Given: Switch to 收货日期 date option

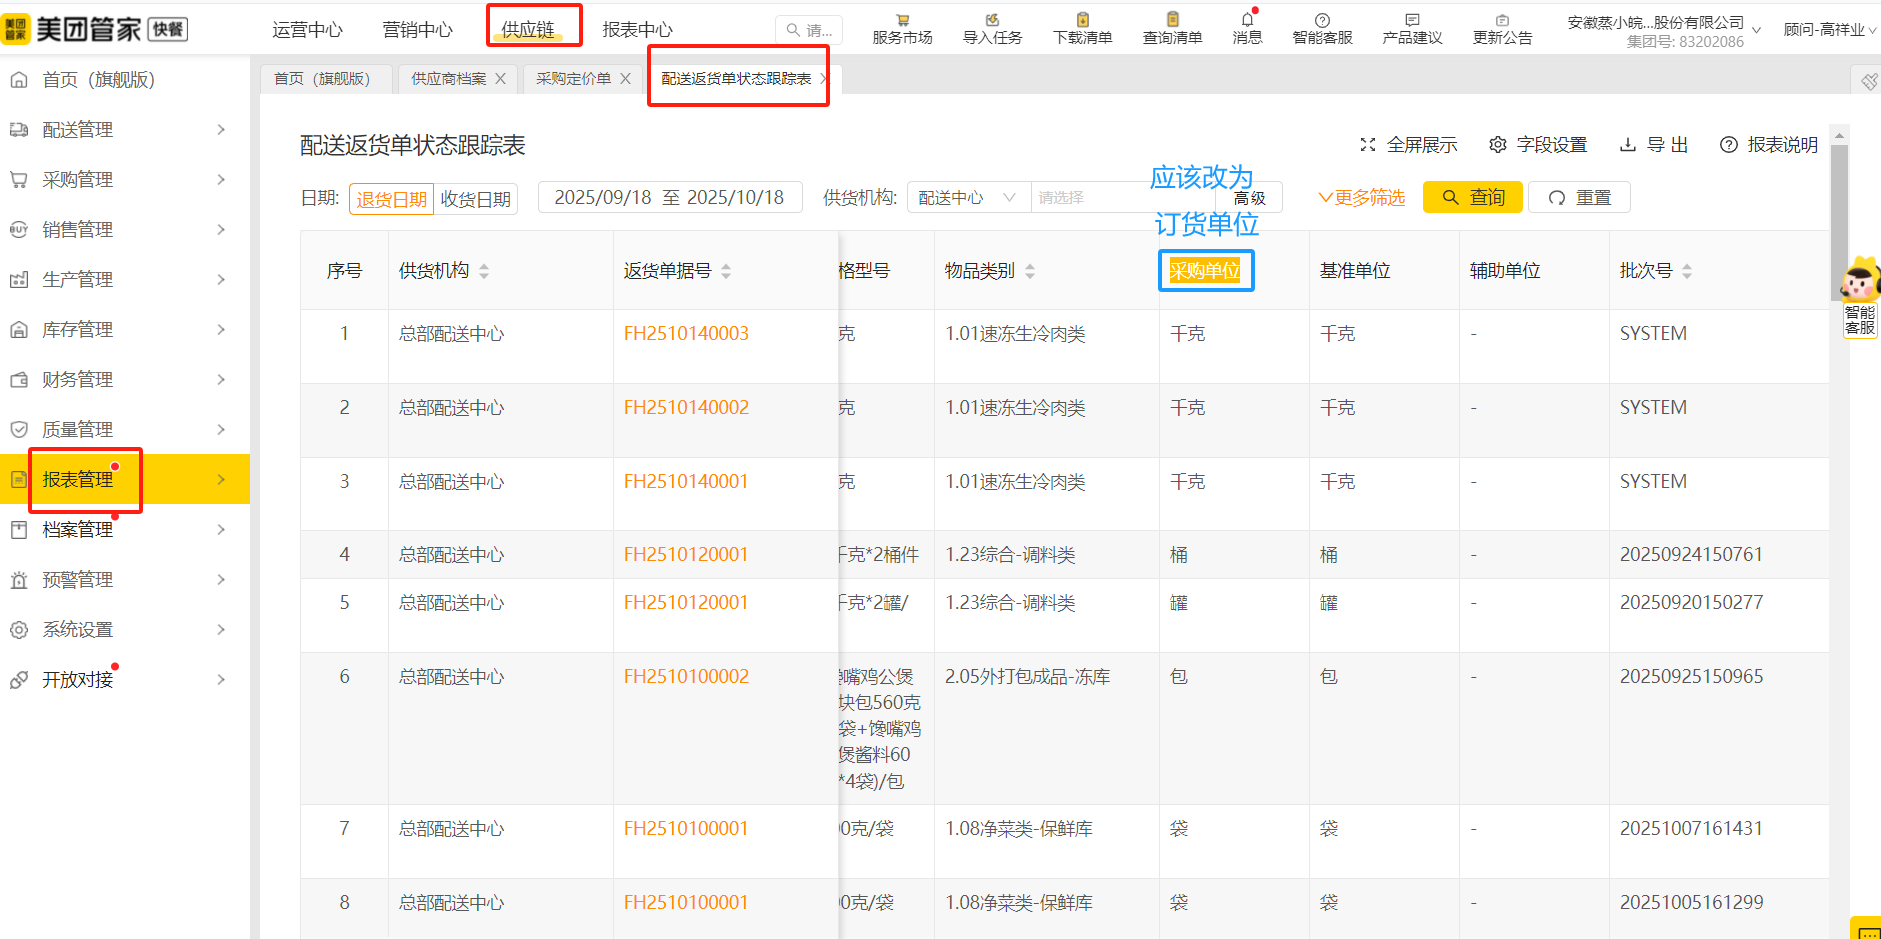Looking at the screenshot, I should coord(475,199).
